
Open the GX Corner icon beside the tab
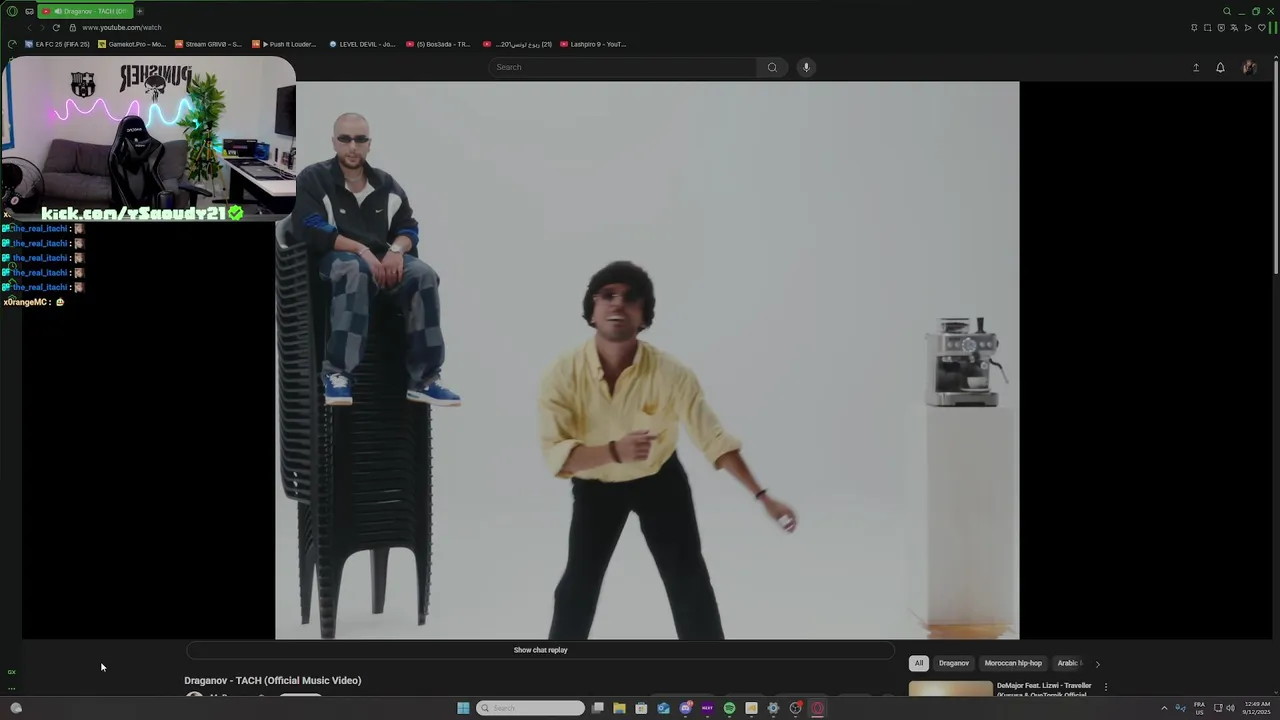(x=29, y=11)
